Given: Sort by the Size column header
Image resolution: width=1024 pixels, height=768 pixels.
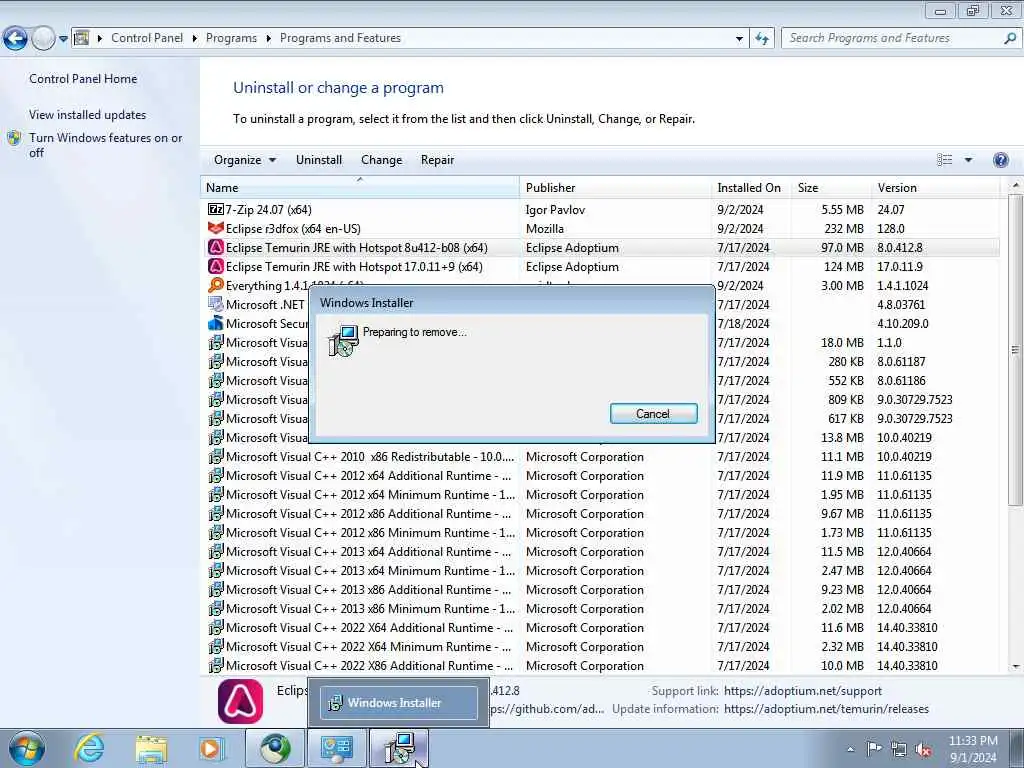Looking at the screenshot, I should [831, 187].
